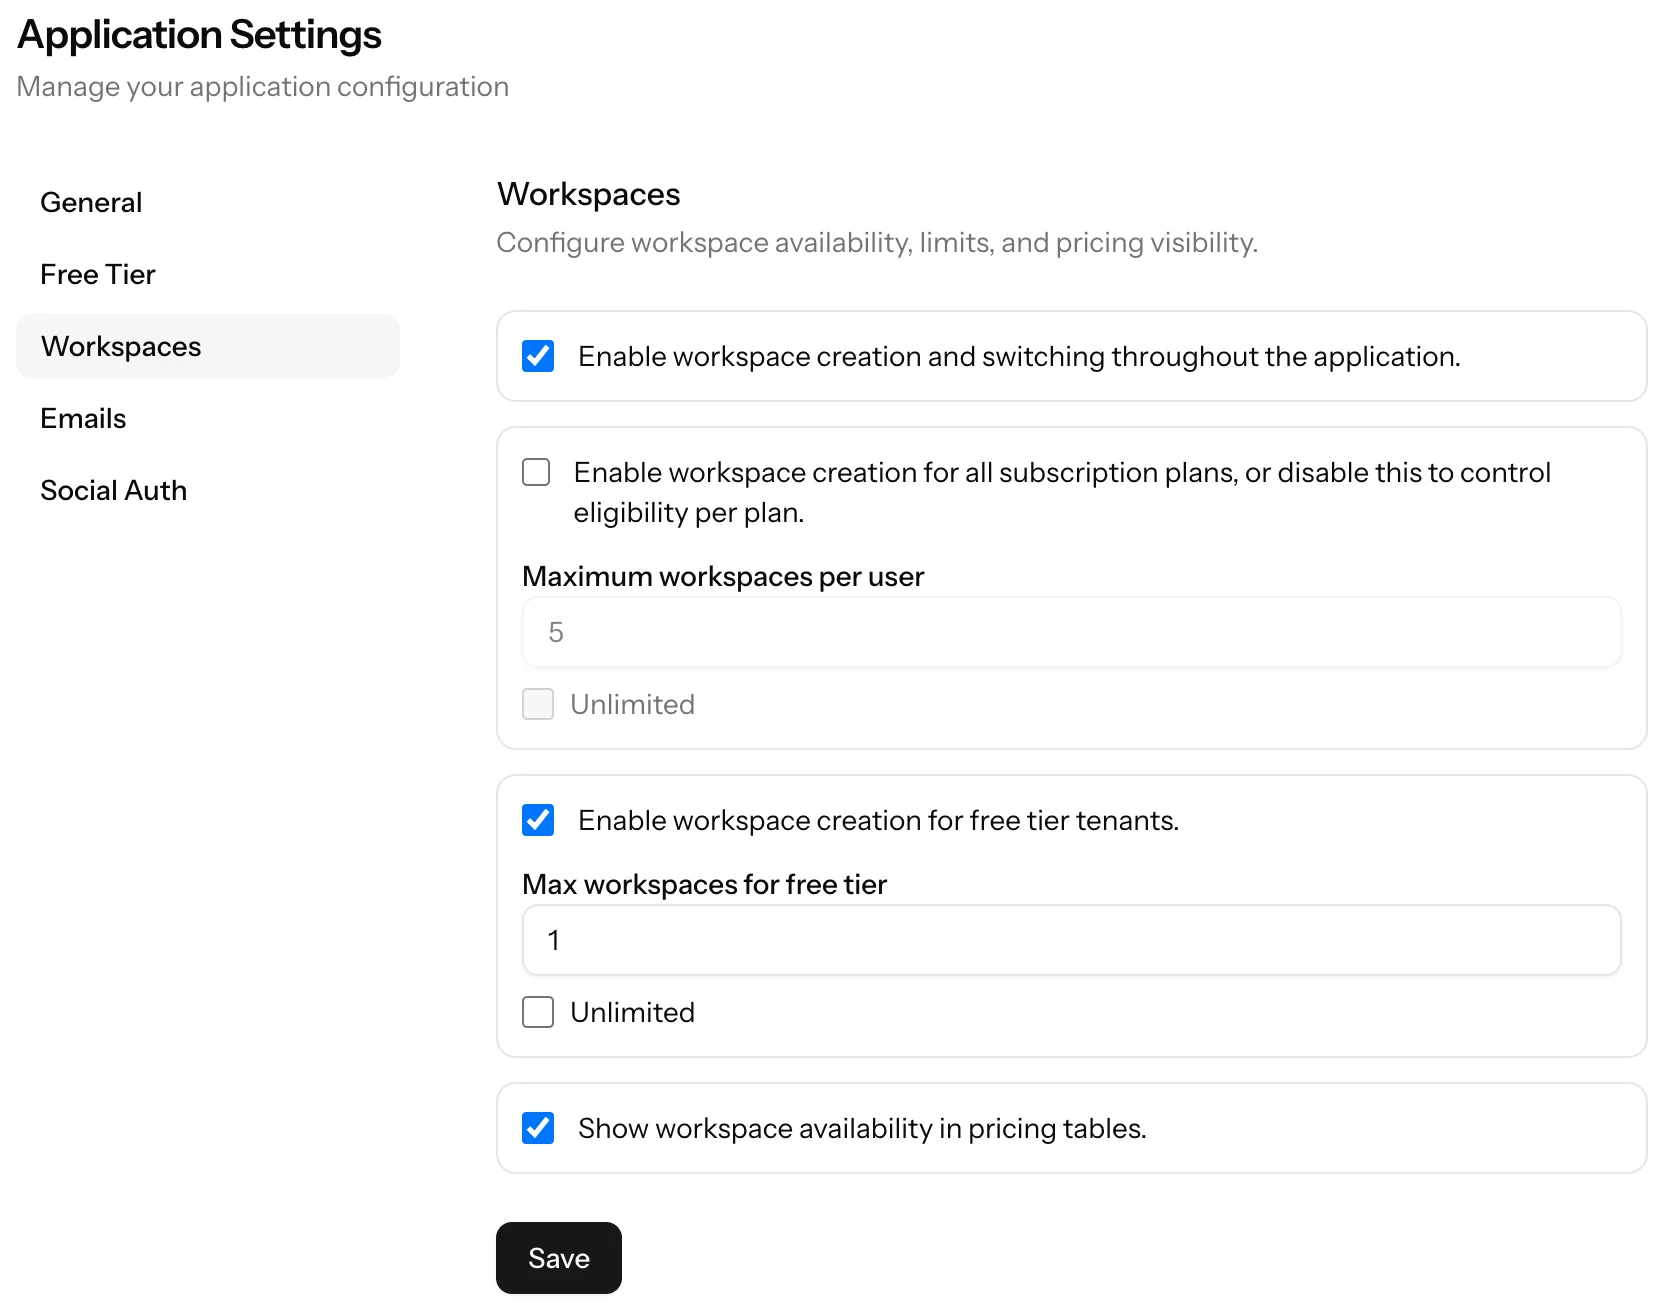Enable workspace creation for all subscription plans

(537, 472)
